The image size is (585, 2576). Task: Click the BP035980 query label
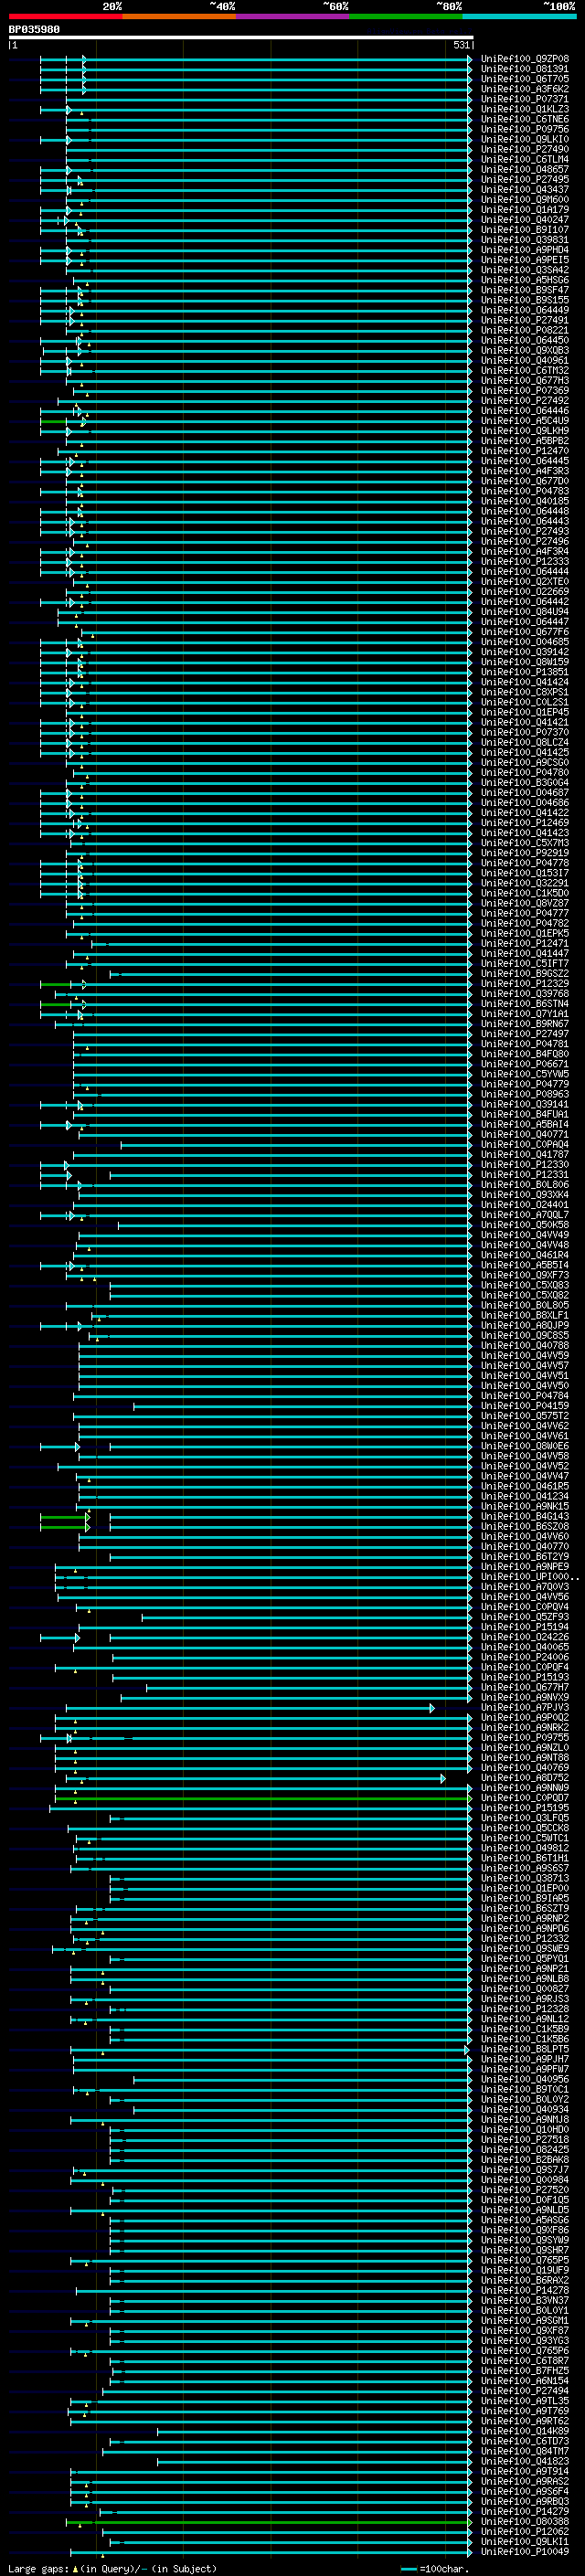coord(34,30)
